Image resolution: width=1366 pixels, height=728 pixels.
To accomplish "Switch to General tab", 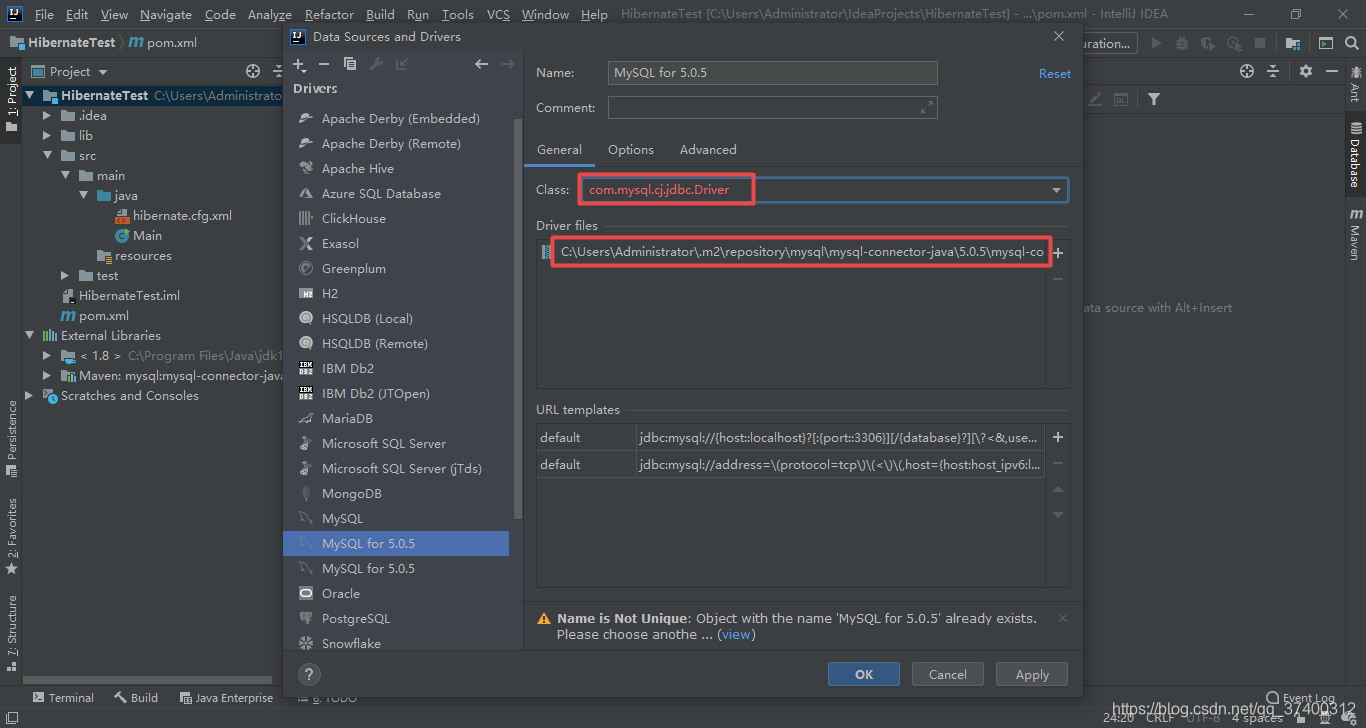I will pos(559,150).
